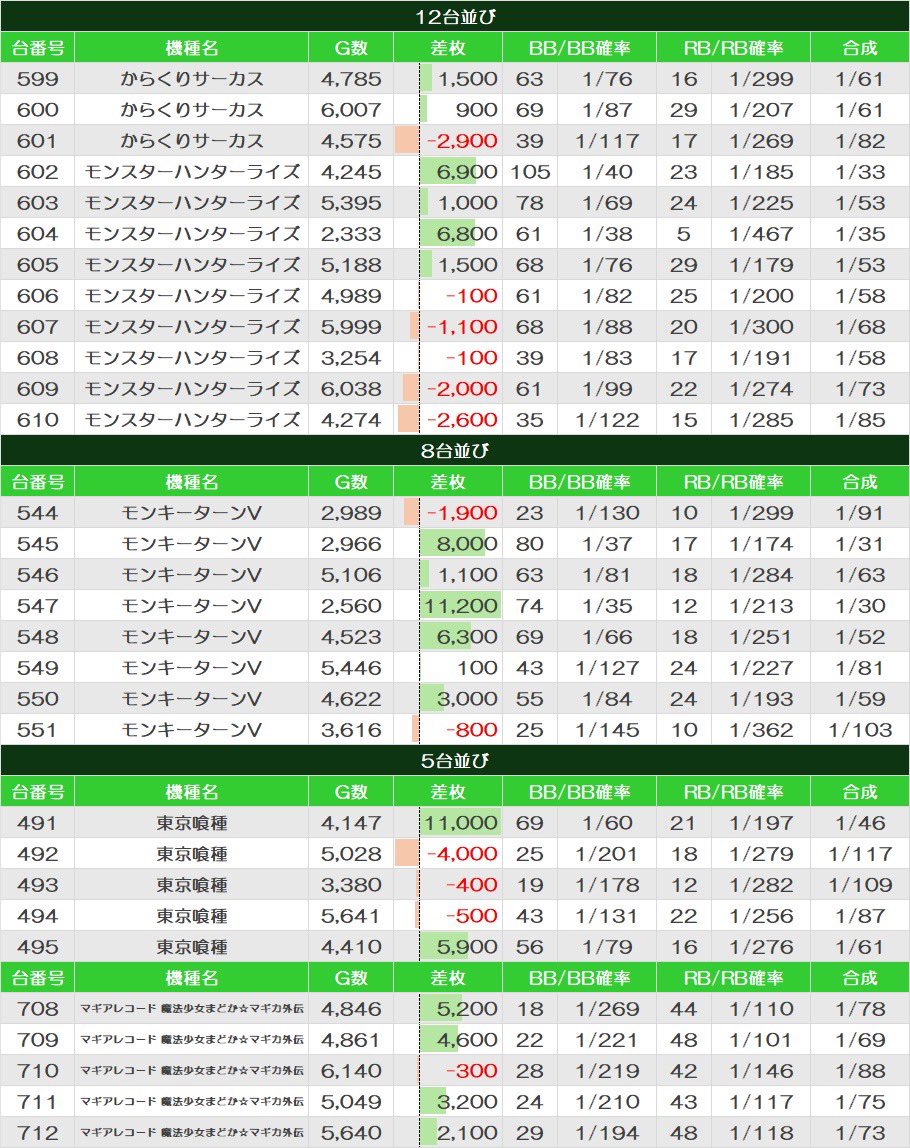Click BB probability 1/40 in row 602
The image size is (910, 1148).
(x=607, y=171)
